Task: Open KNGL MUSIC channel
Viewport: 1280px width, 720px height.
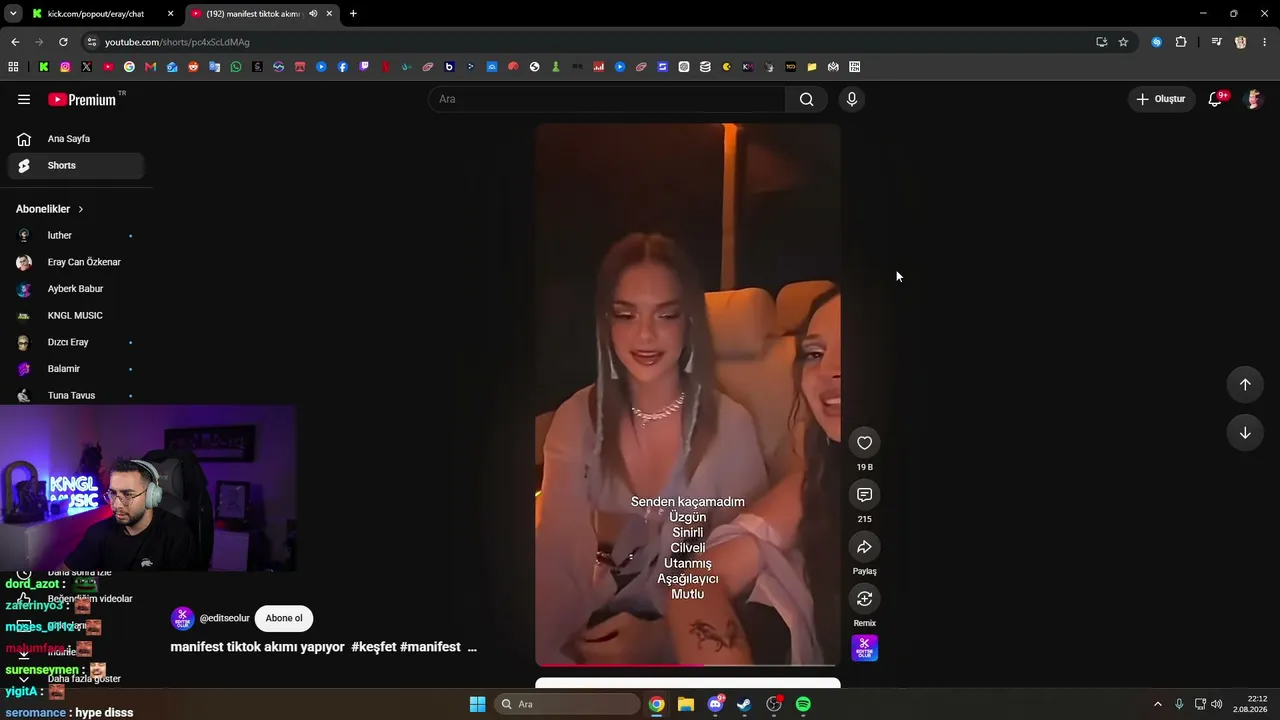Action: [76, 316]
